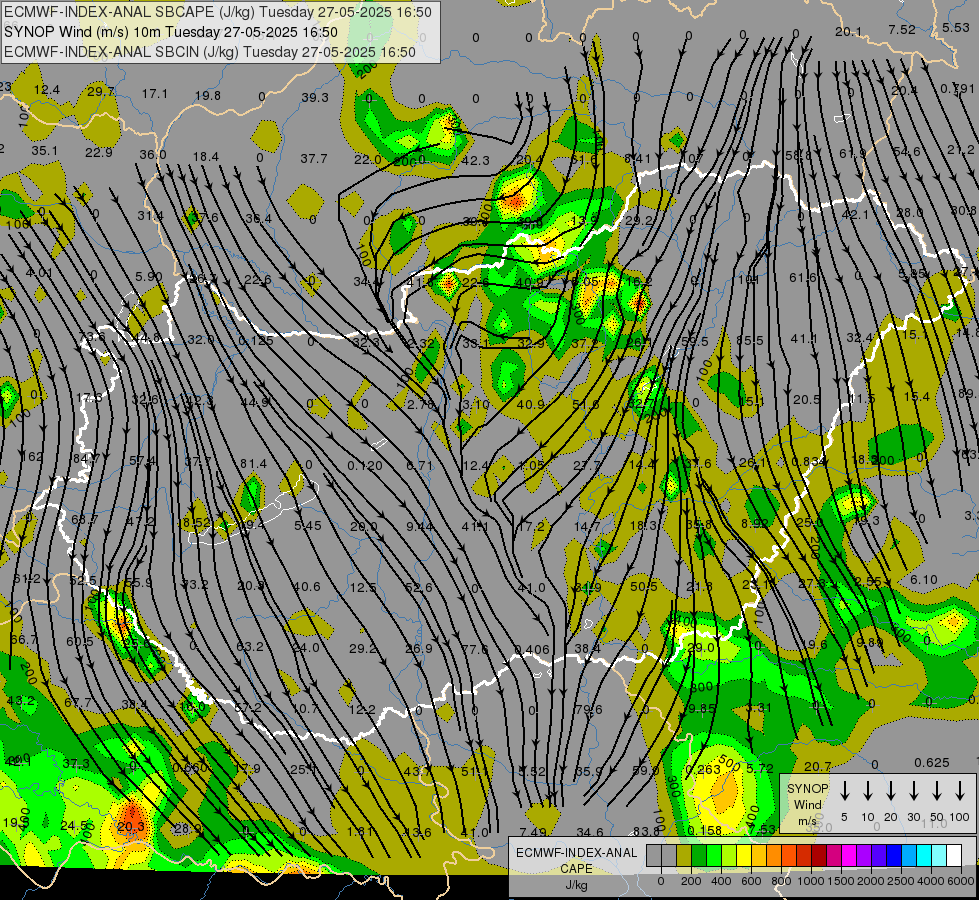The height and width of the screenshot is (900, 979).
Task: Click the CAPE legend caption
Action: click(576, 869)
